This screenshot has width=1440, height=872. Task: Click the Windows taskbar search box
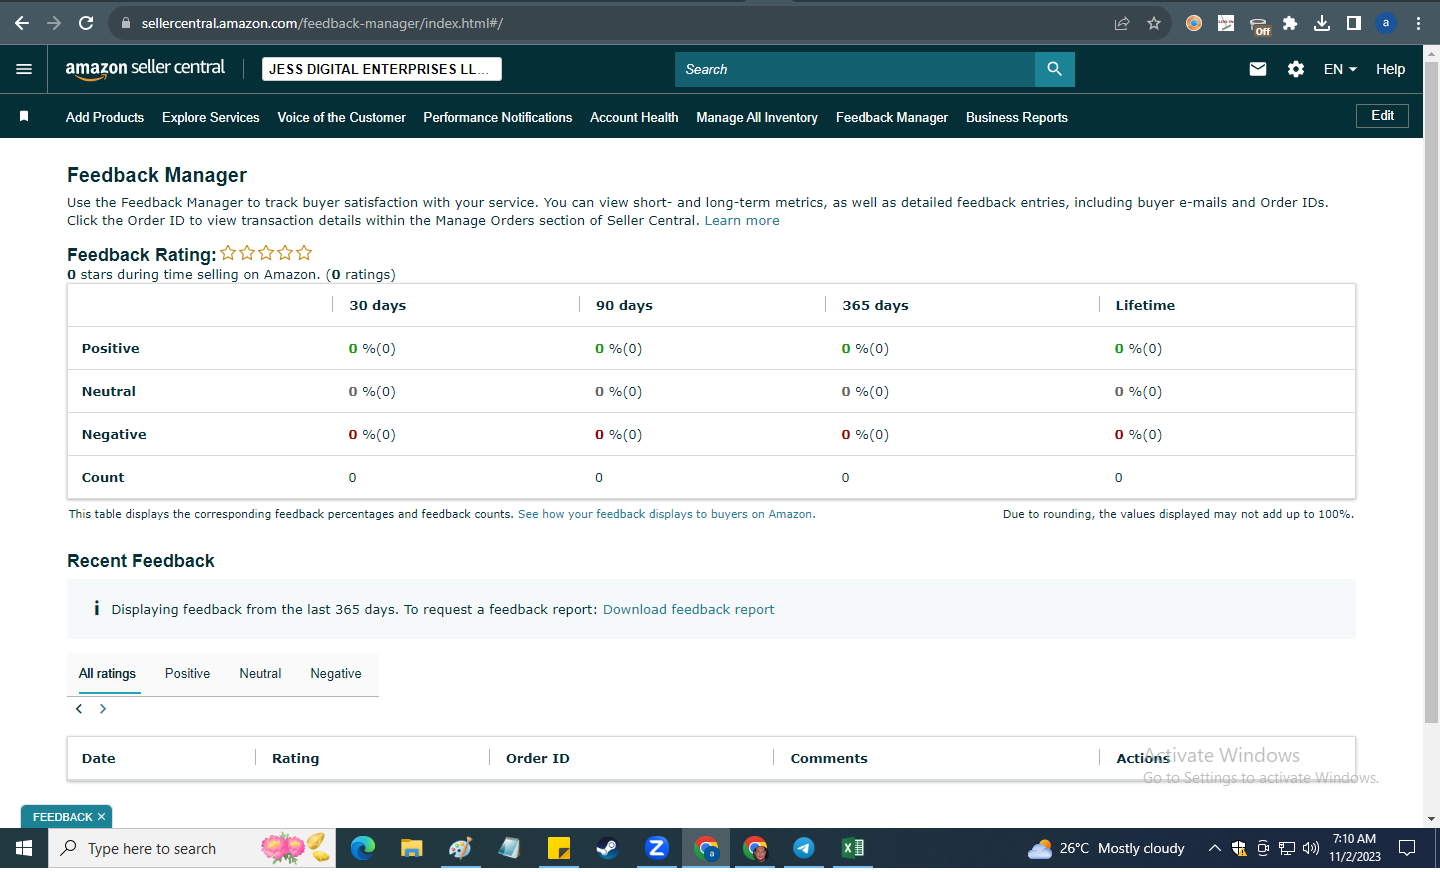coord(192,848)
